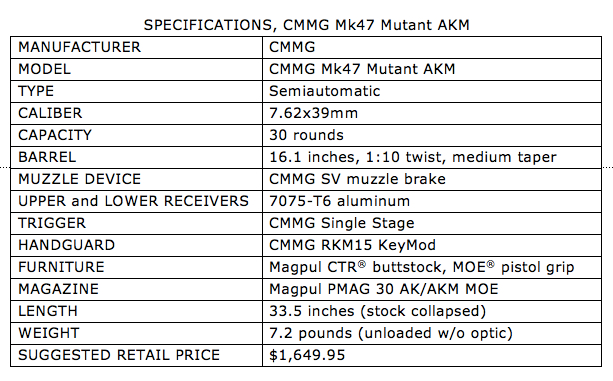The width and height of the screenshot is (613, 381).
Task: Click the Magpul PMAG 30 AK/AKM MOE value
Action: 384,289
